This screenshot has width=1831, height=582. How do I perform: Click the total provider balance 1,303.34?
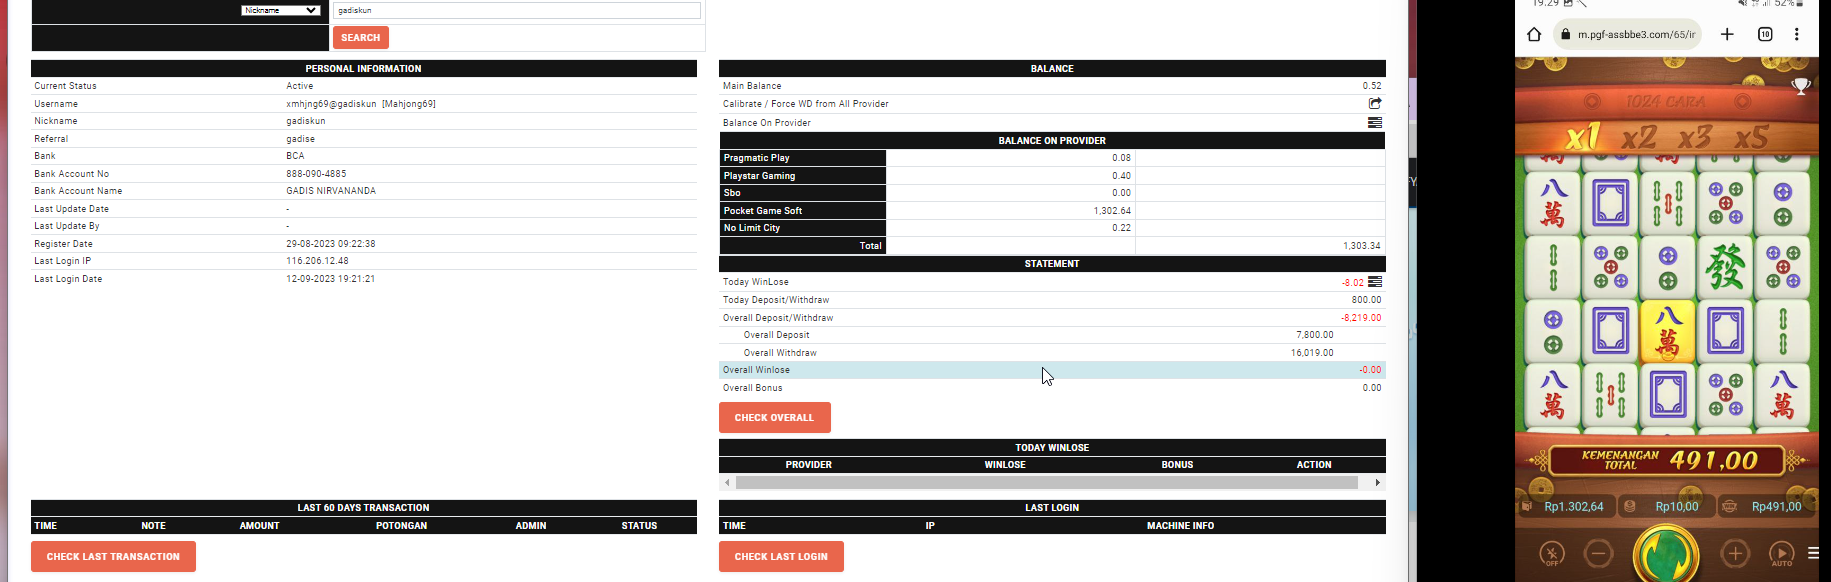[x=1361, y=245]
